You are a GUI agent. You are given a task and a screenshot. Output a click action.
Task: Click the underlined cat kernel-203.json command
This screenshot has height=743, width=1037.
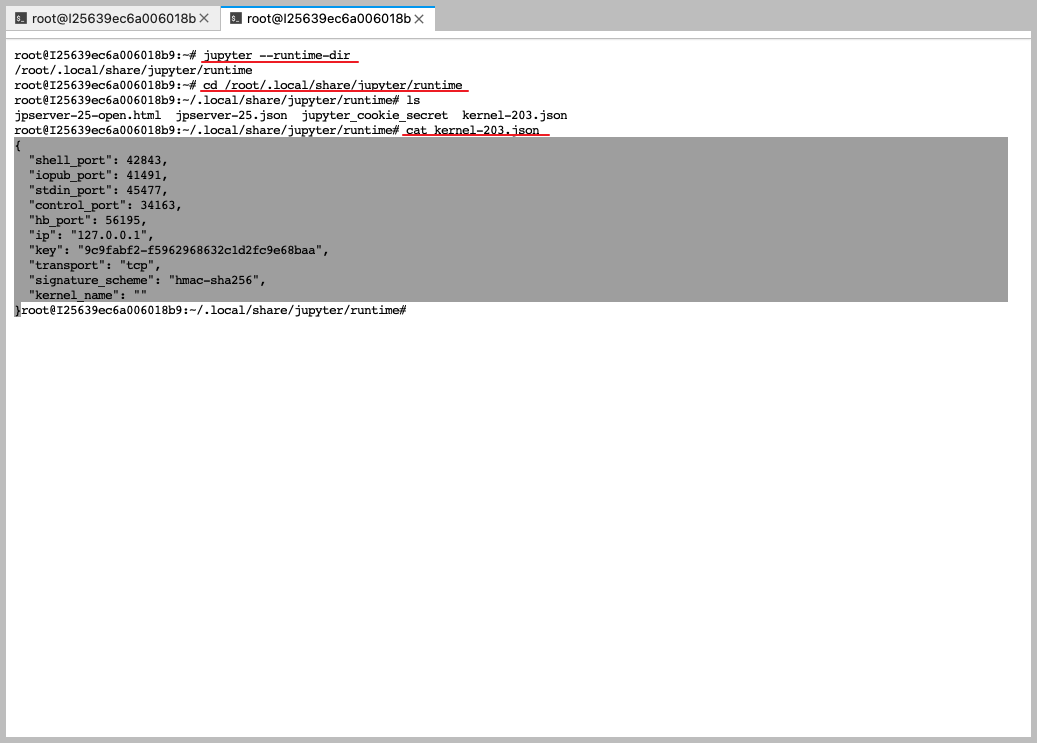[x=473, y=130]
